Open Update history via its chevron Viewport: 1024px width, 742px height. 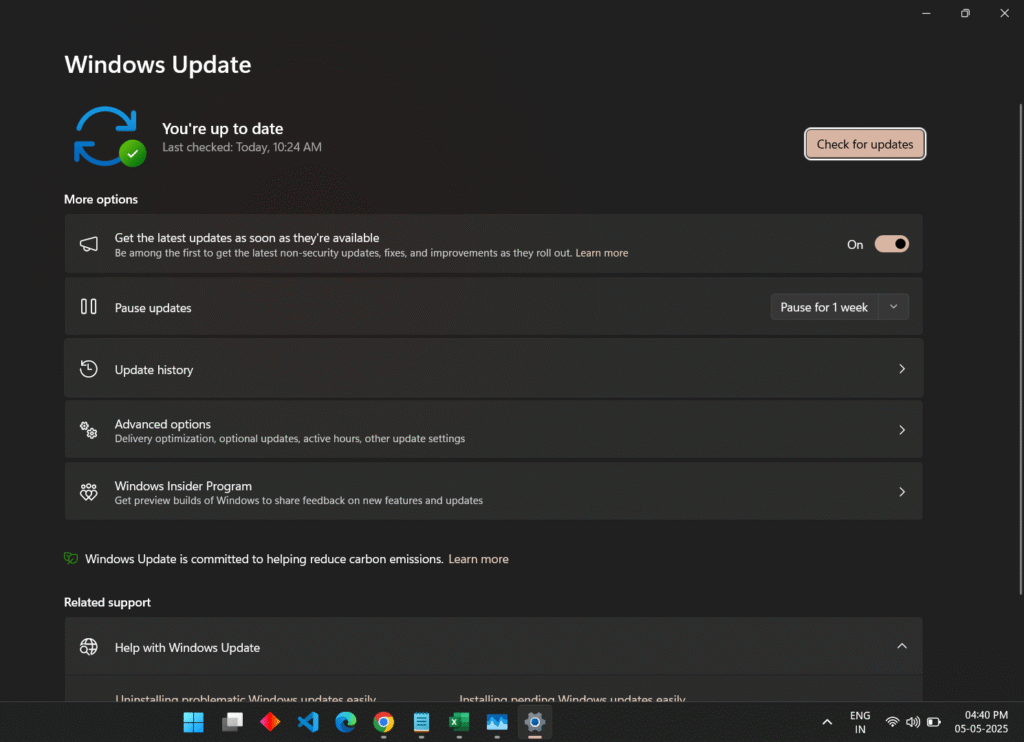pyautogui.click(x=902, y=369)
